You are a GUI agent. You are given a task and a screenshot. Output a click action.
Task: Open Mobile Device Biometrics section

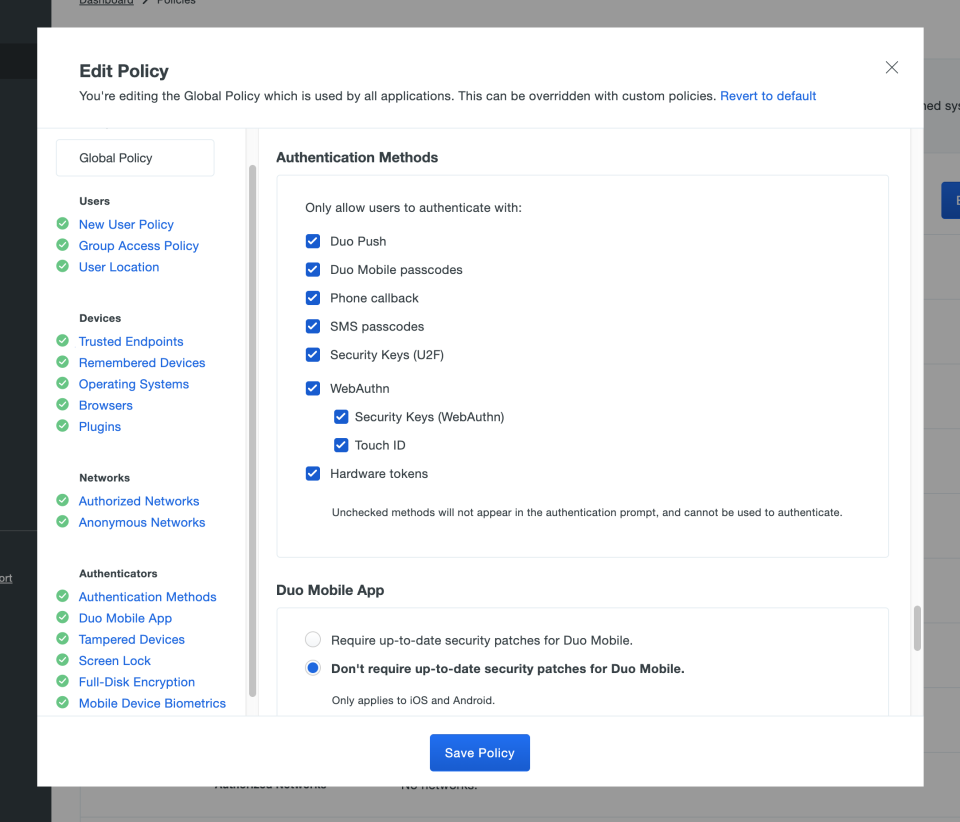click(x=152, y=703)
